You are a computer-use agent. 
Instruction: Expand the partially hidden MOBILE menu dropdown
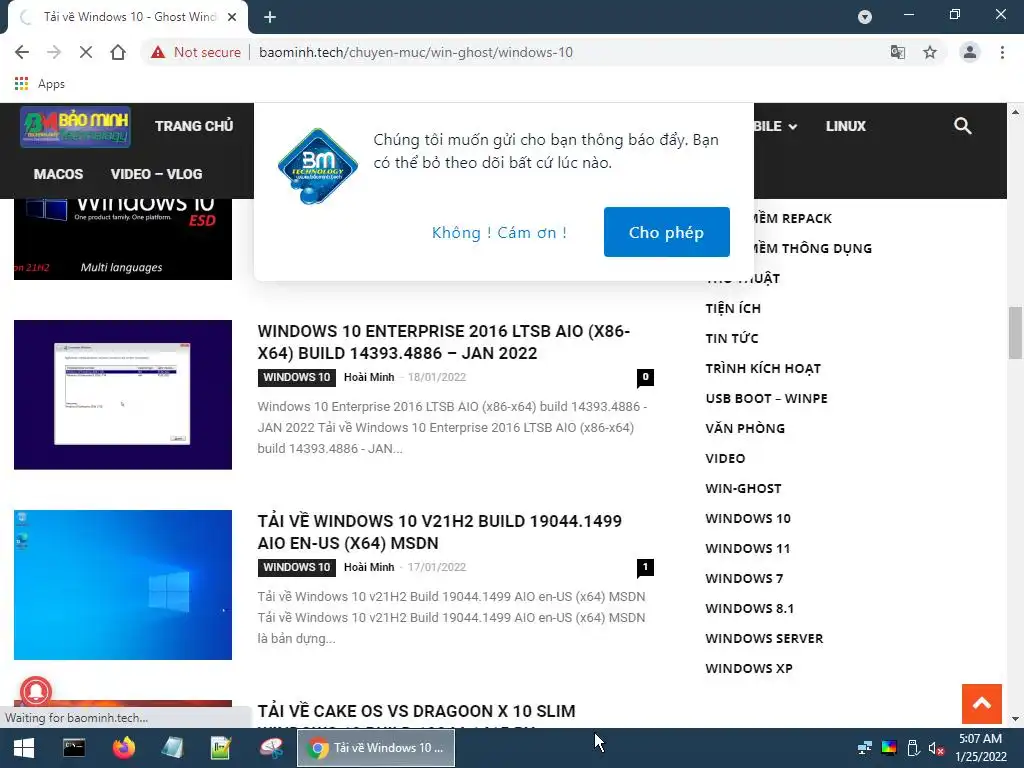(776, 126)
